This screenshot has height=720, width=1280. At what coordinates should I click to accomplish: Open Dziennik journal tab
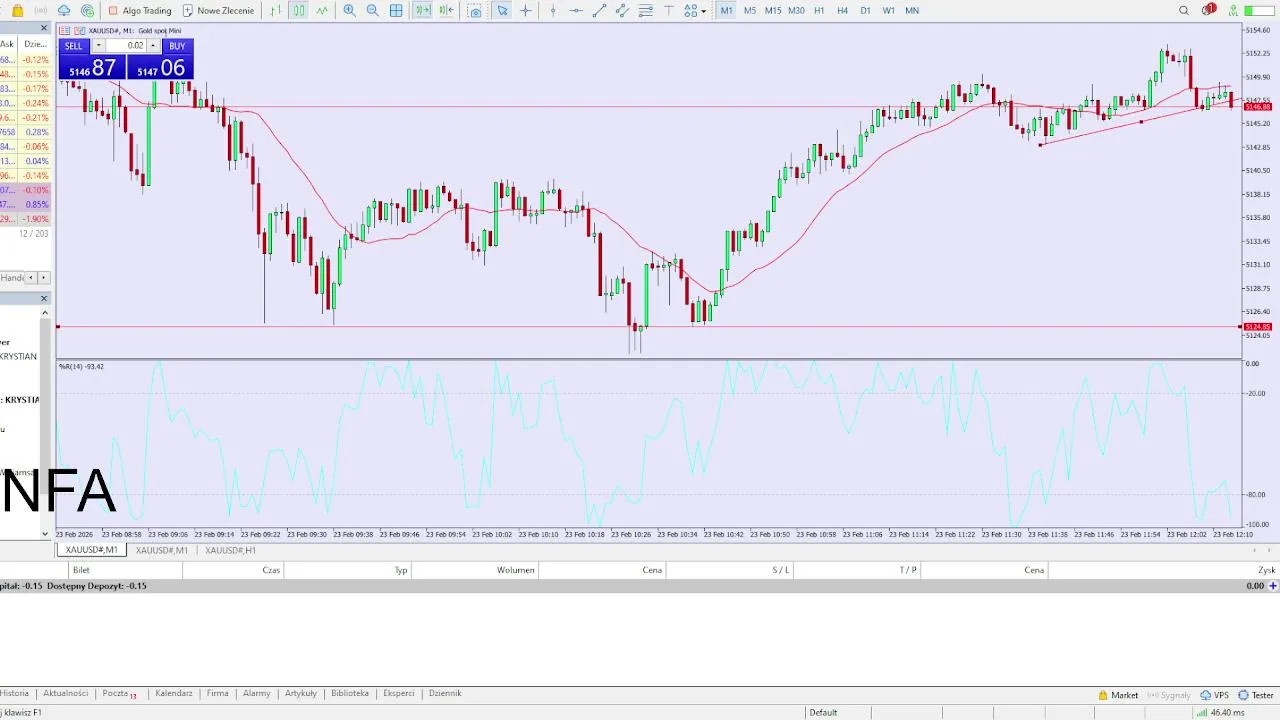(445, 693)
